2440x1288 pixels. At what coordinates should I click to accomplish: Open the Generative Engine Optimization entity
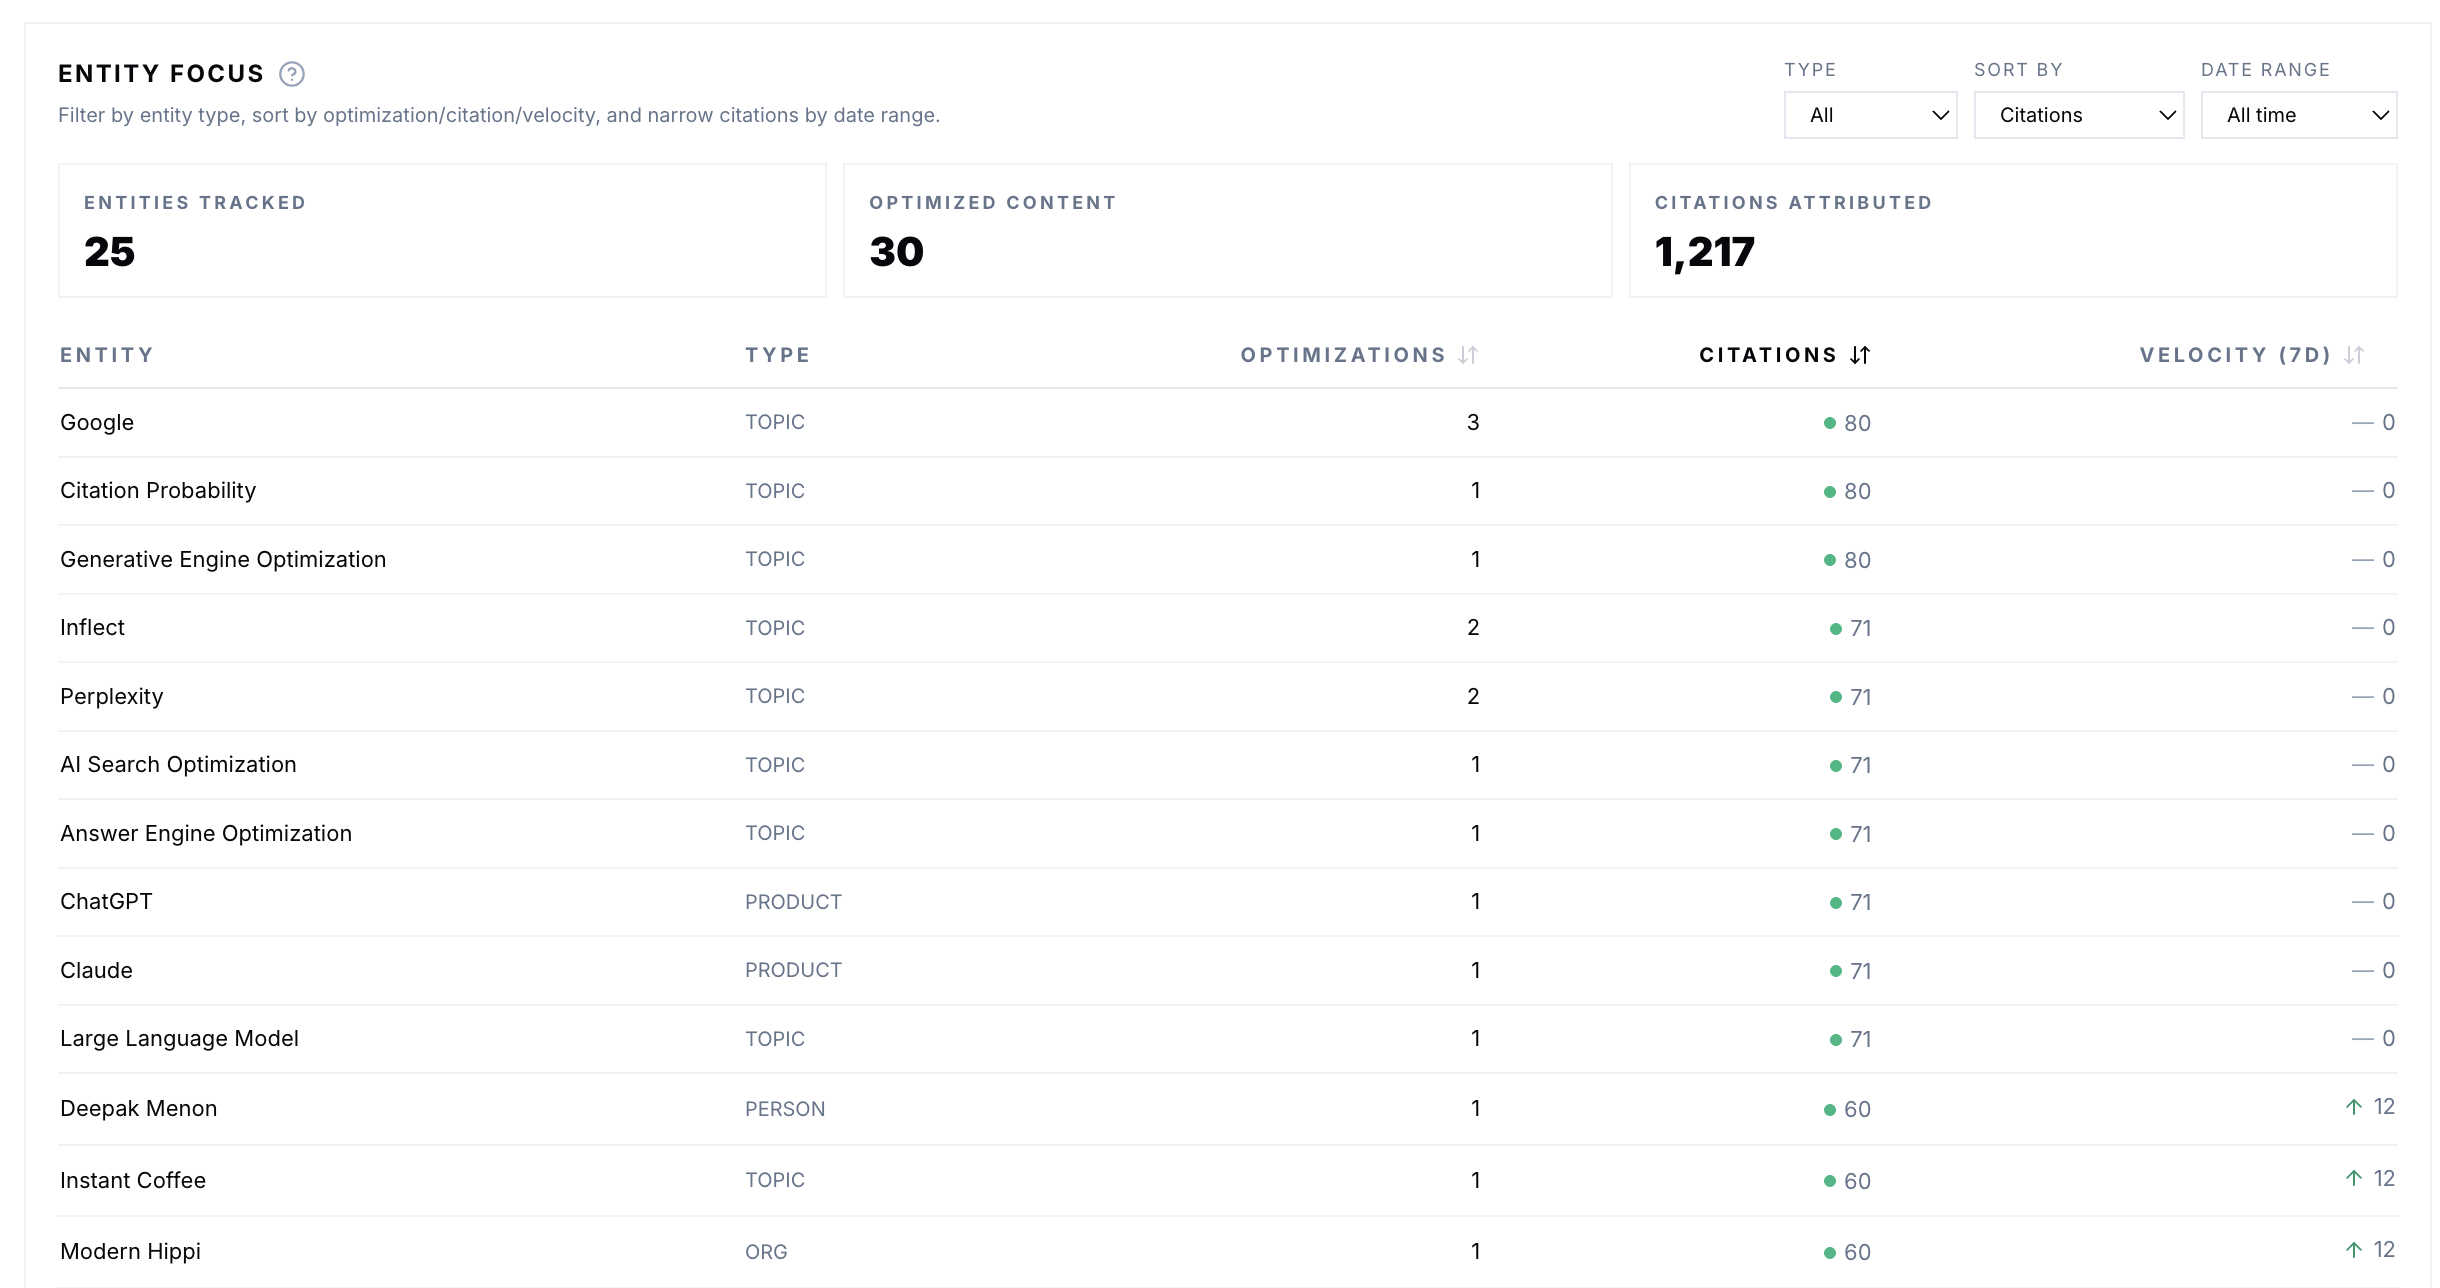click(223, 559)
